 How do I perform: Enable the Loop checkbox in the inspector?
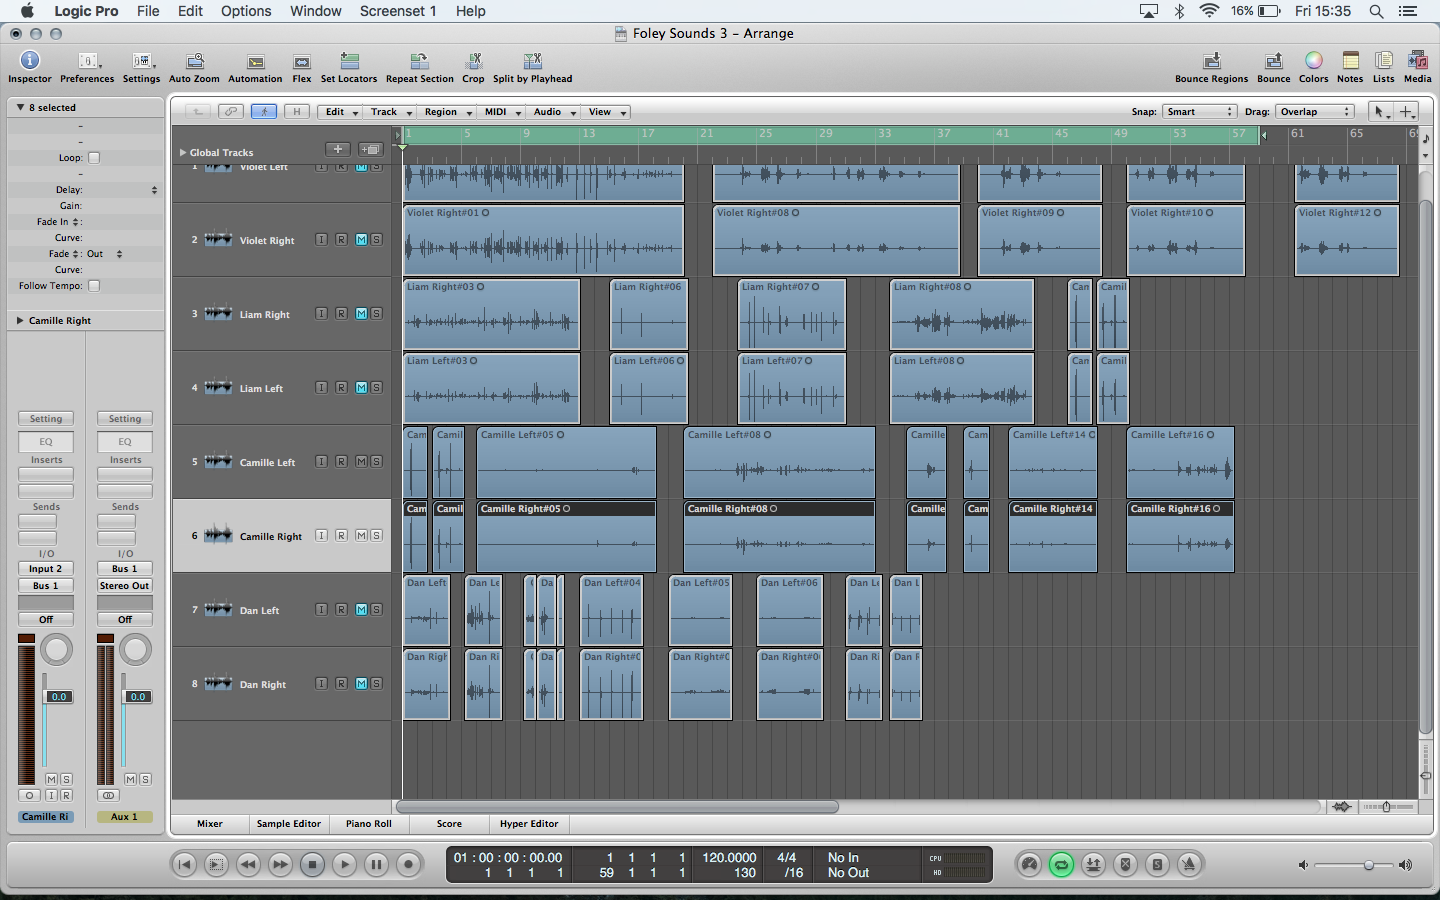coord(94,158)
